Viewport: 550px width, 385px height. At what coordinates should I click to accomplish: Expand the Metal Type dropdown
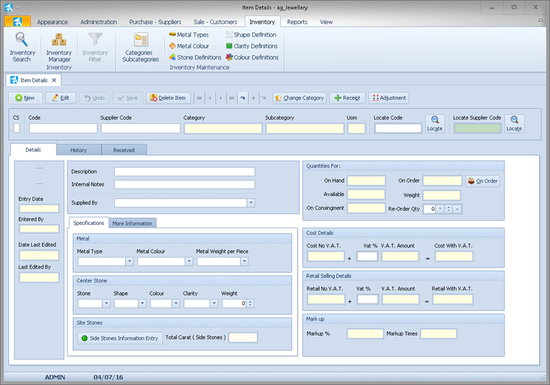129,261
